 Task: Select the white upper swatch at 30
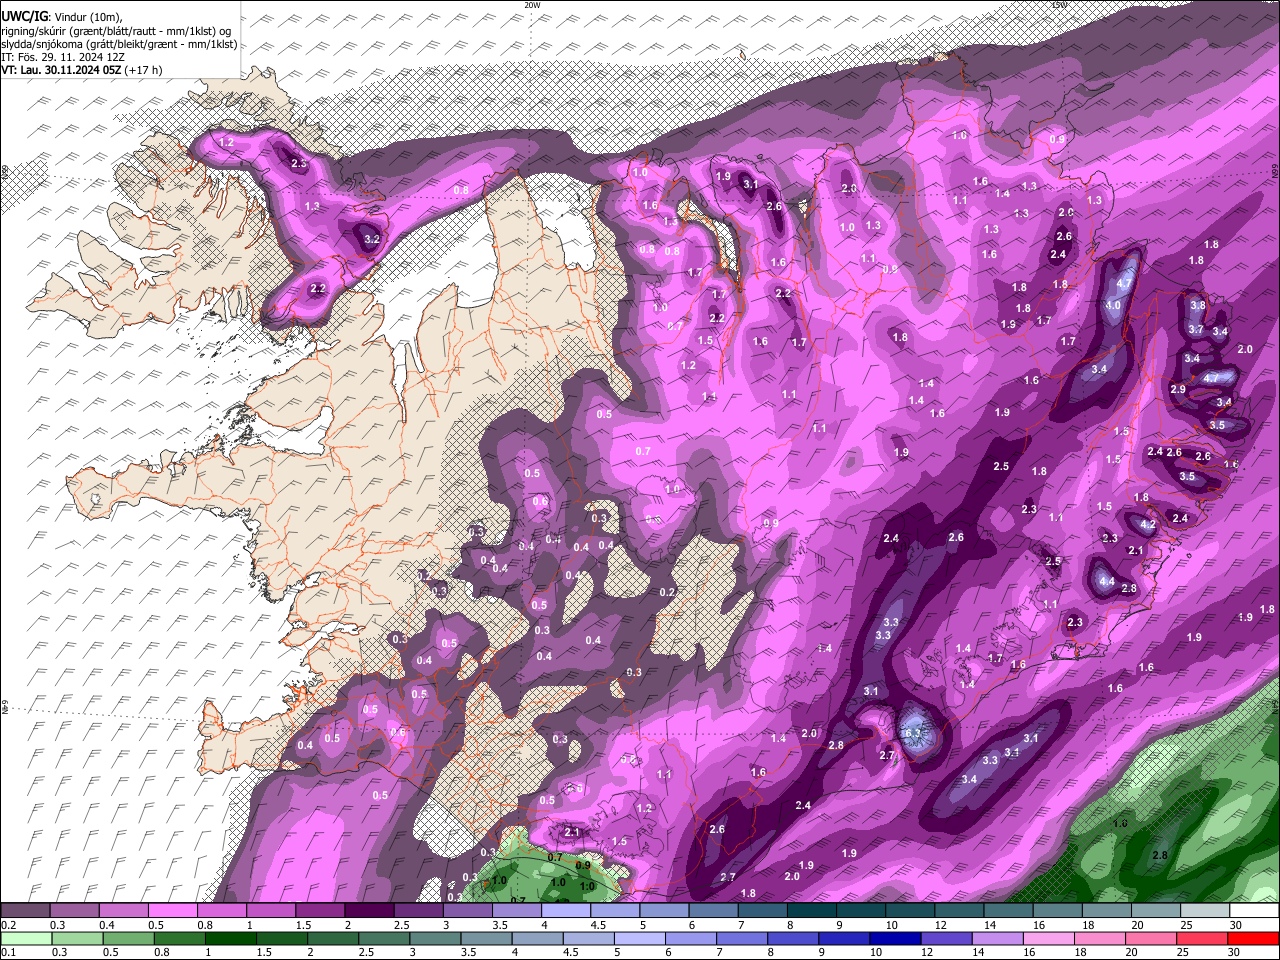click(x=1254, y=911)
